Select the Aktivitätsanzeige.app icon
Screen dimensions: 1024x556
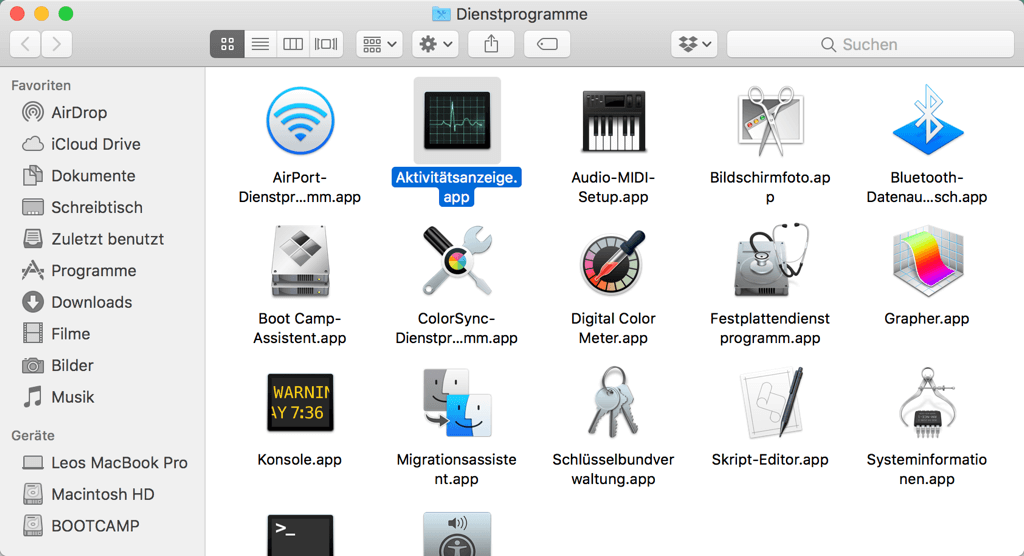pos(457,120)
